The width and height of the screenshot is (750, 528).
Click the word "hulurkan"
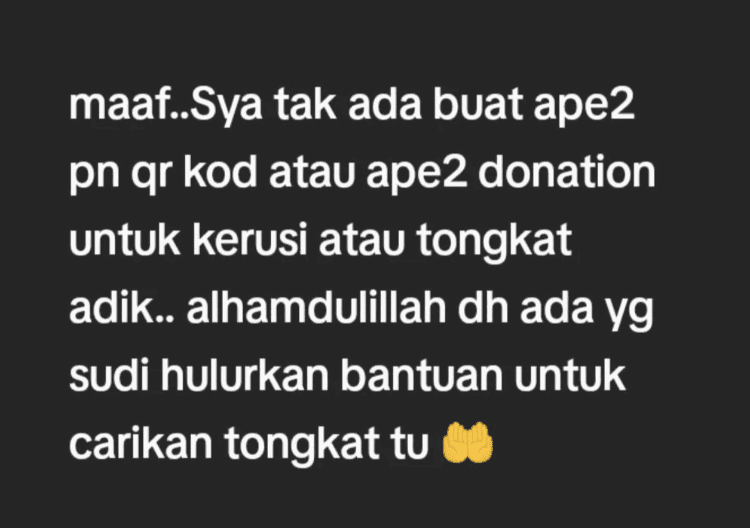coord(244,376)
